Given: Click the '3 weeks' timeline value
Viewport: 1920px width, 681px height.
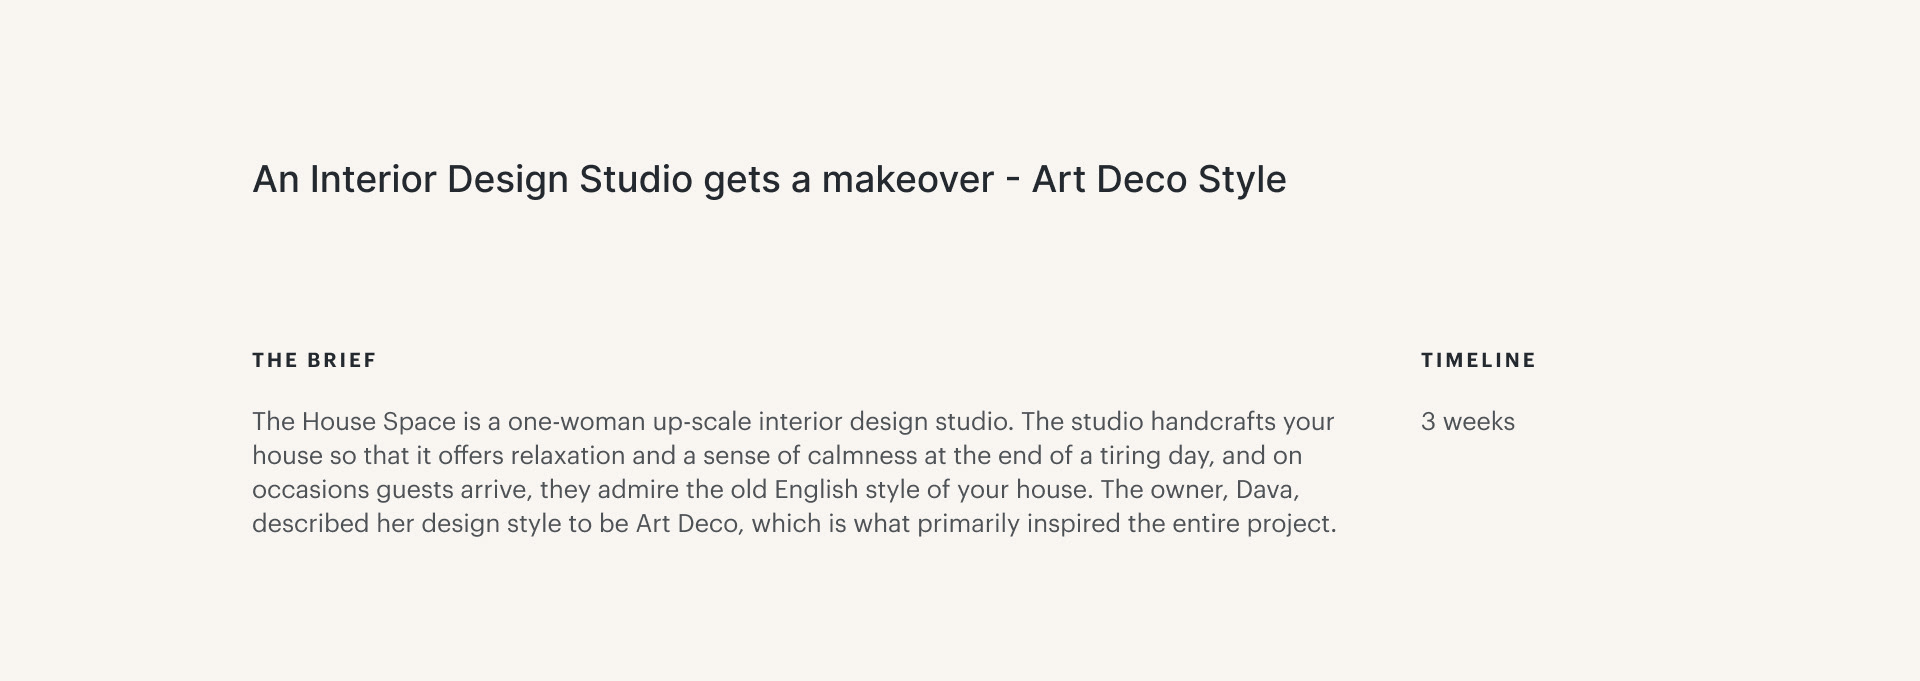Looking at the screenshot, I should [1467, 422].
